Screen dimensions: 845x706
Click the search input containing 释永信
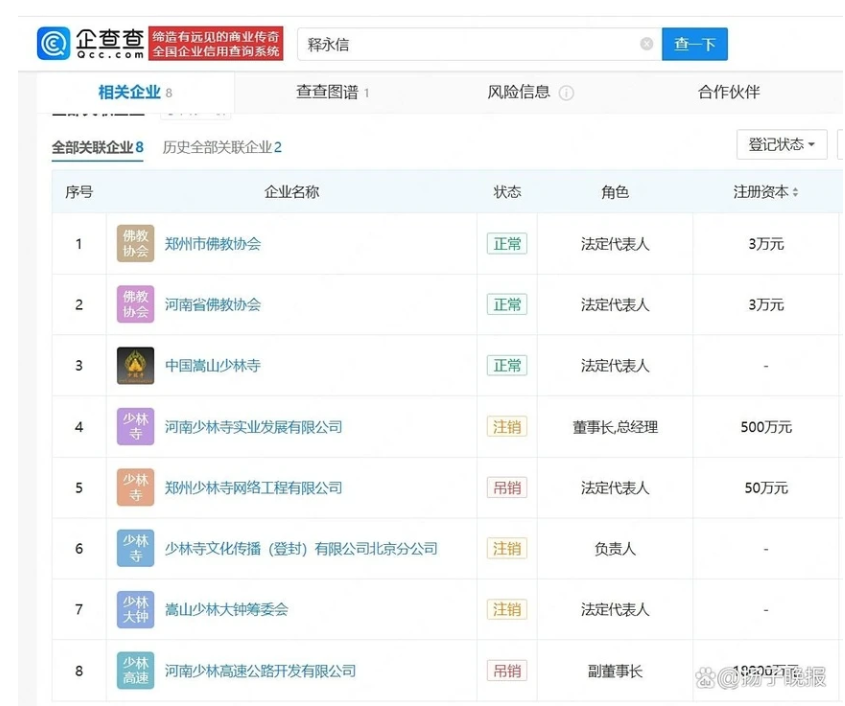click(x=470, y=44)
